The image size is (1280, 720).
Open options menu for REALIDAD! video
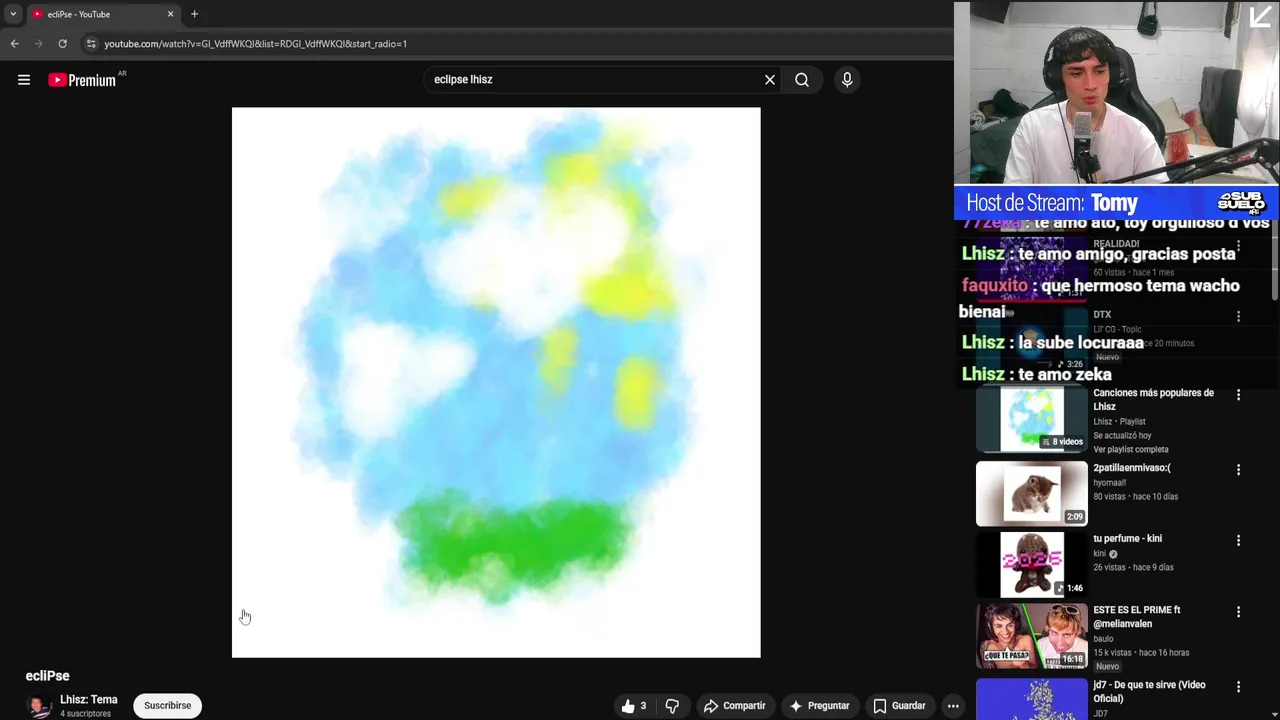coord(1238,245)
